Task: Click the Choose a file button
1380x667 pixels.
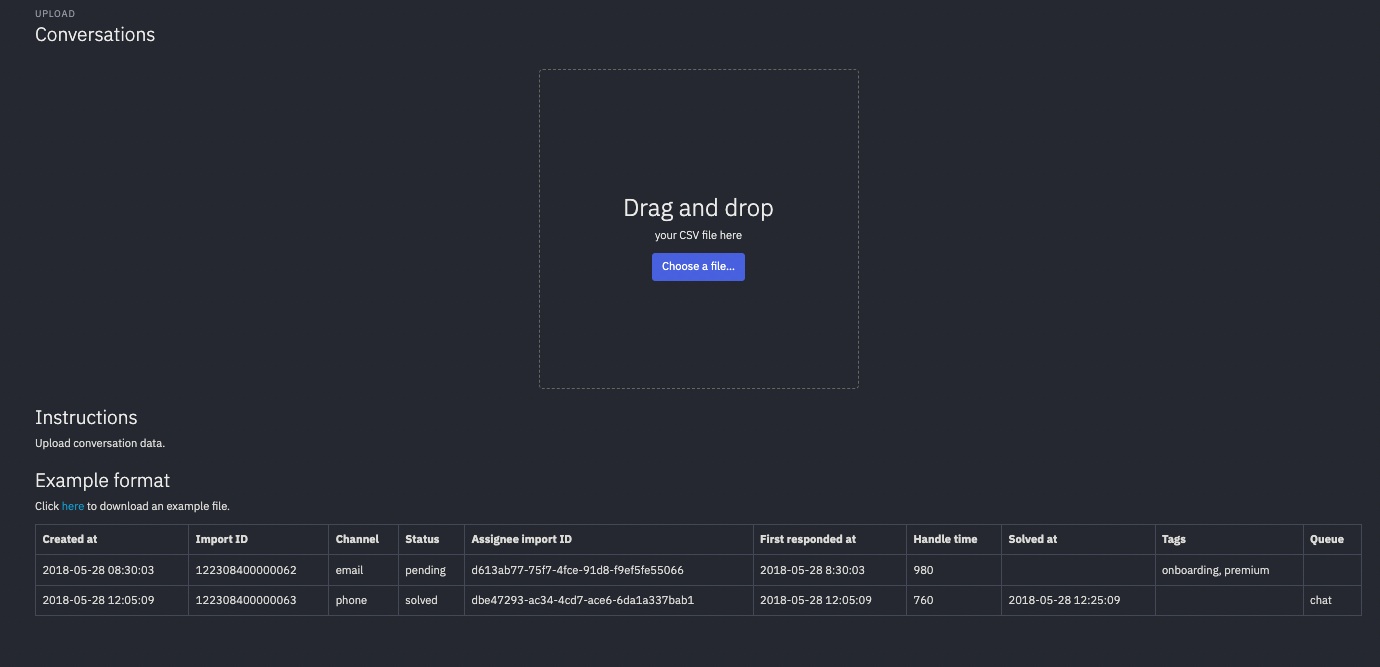Action: [x=698, y=267]
